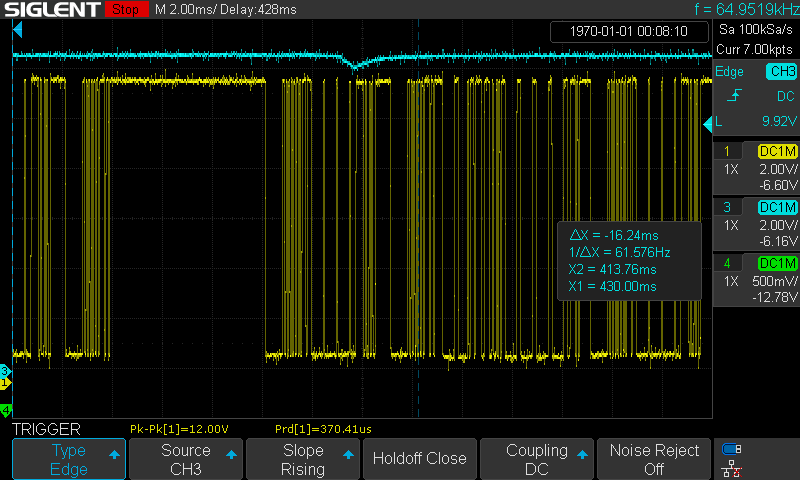Viewport: 800px width, 480px height.
Task: Select the green channel 4 ground marker
Action: point(5,410)
